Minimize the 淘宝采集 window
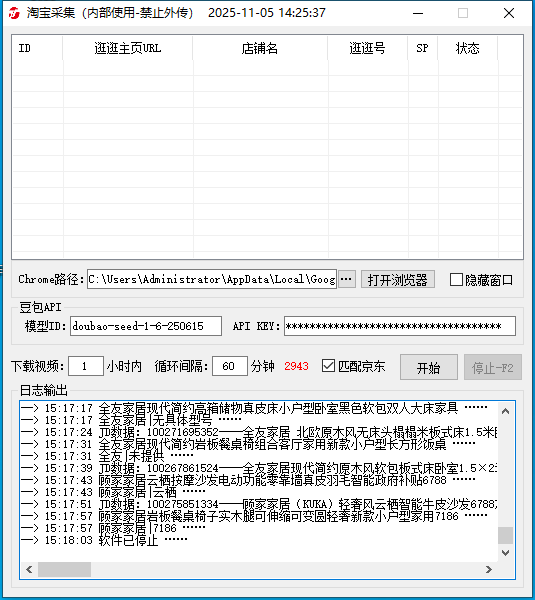This screenshot has height=600, width=535. click(x=418, y=13)
